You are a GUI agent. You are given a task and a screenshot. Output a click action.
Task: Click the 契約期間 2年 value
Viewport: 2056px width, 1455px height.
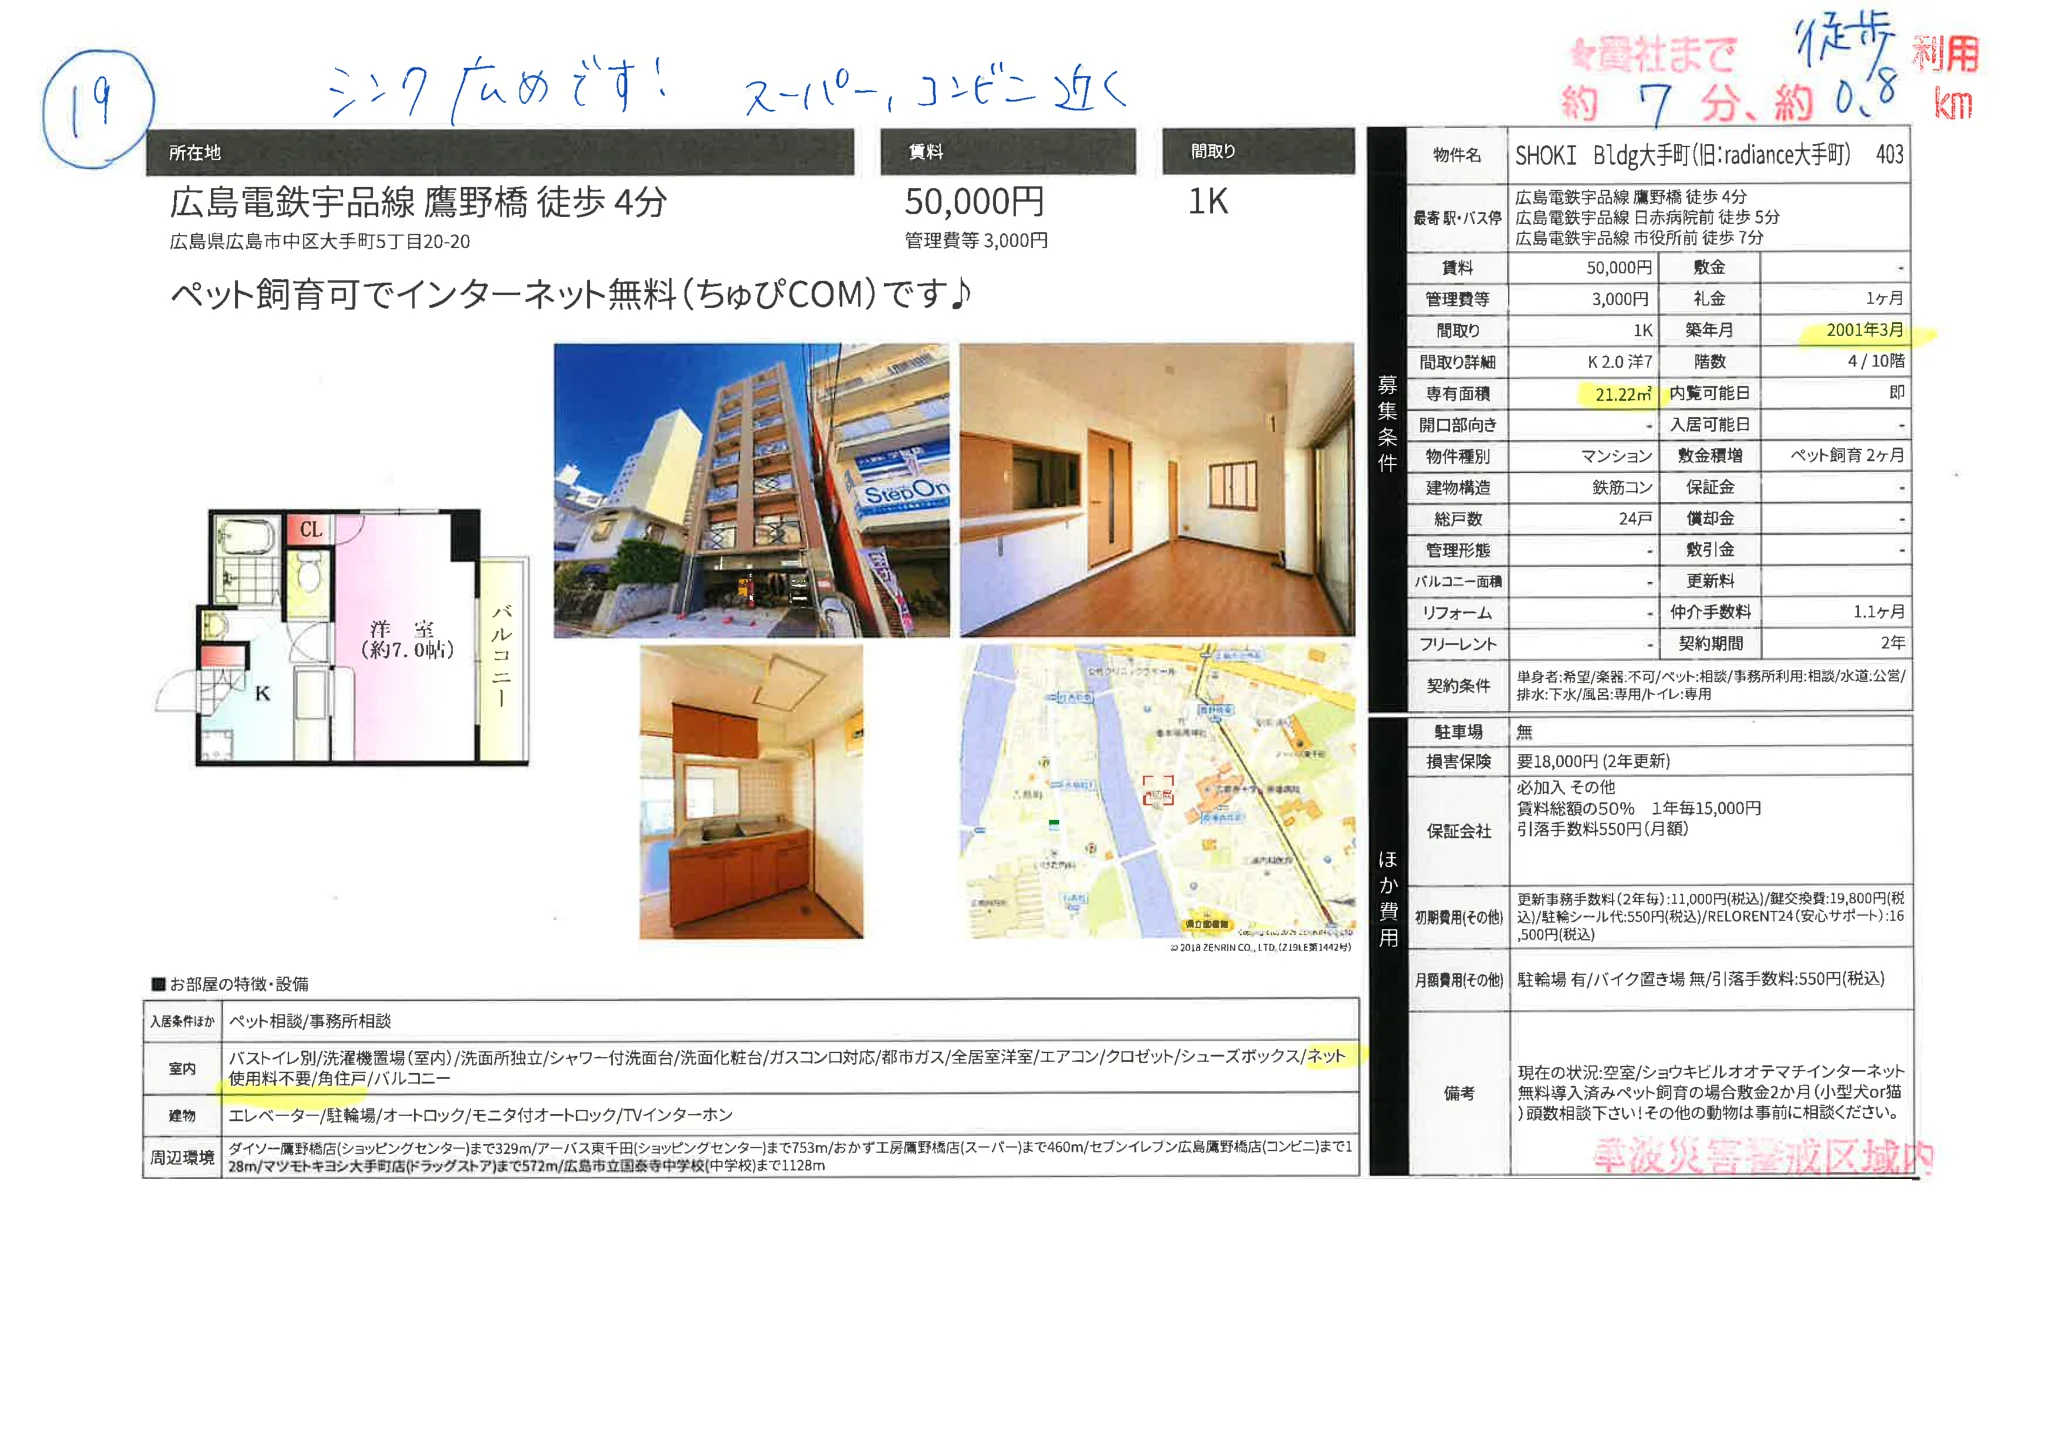click(1892, 643)
